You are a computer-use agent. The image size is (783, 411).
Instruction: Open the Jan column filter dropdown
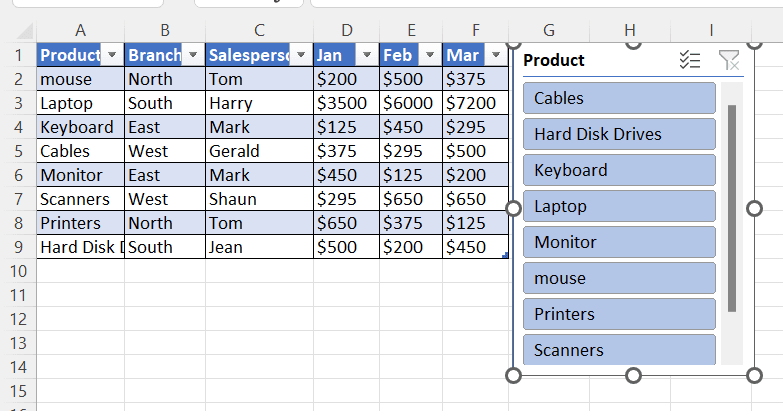tap(367, 55)
